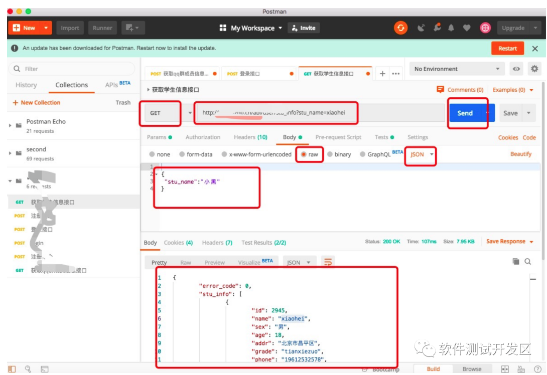Click the Trash link in sidebar
Screen dimensions: 547x375
pos(123,102)
